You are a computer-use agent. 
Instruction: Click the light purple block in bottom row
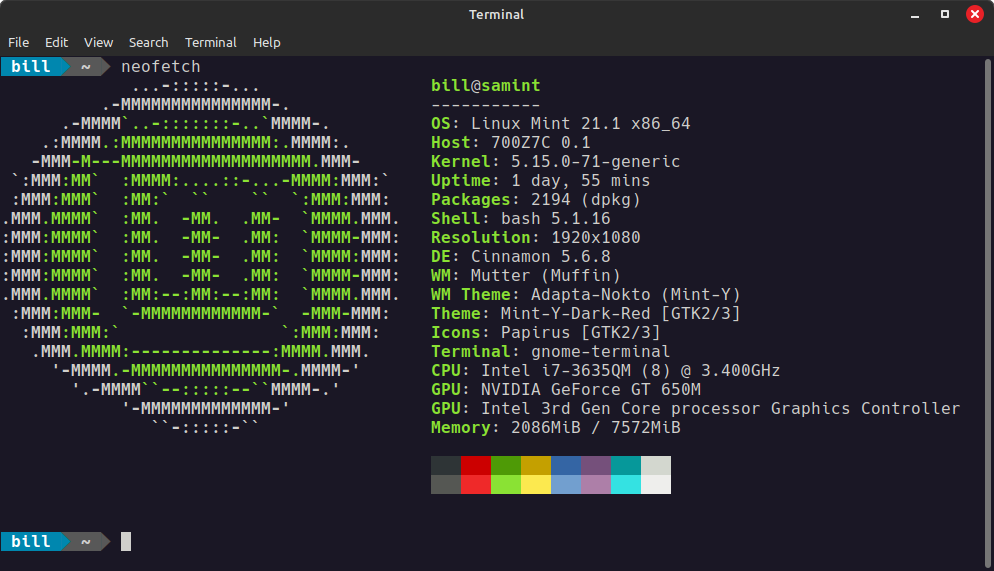click(x=596, y=484)
